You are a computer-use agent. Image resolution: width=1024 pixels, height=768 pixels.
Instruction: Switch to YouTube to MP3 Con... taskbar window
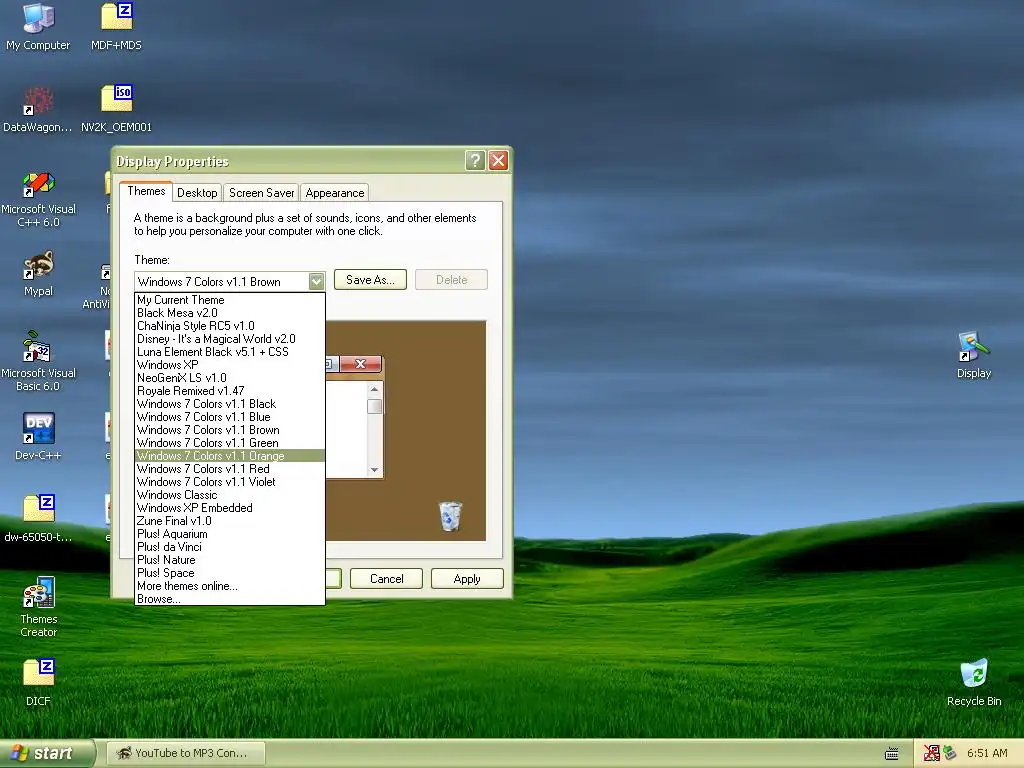(x=185, y=754)
